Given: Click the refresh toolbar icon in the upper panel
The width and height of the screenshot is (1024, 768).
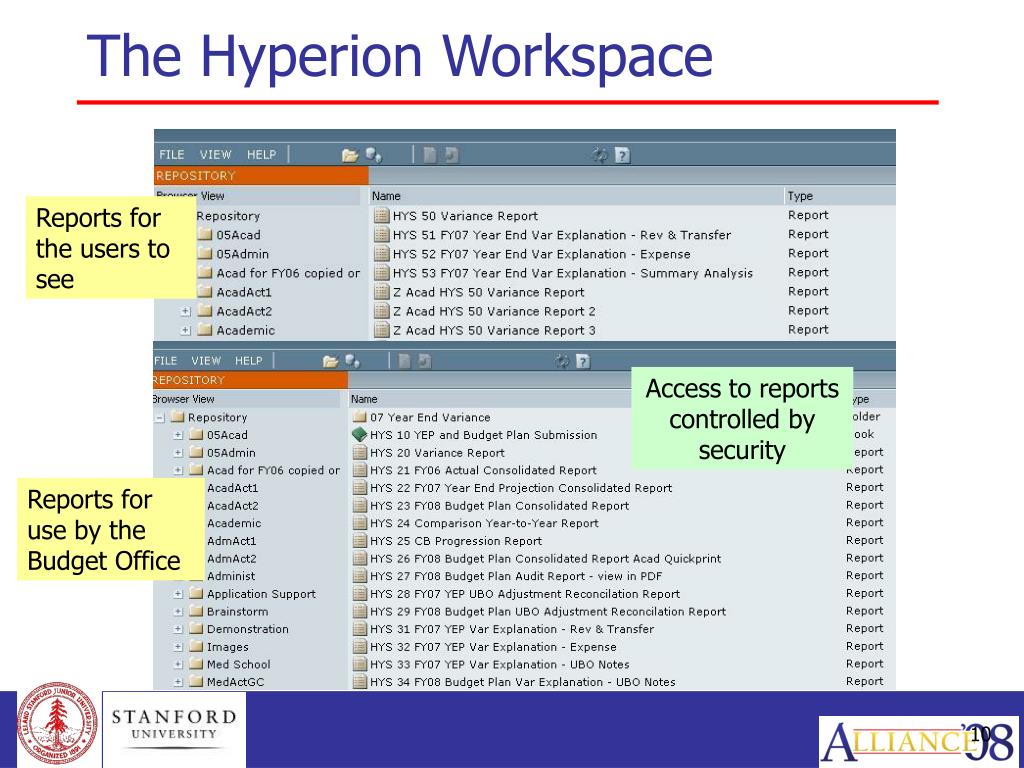Looking at the screenshot, I should (600, 155).
